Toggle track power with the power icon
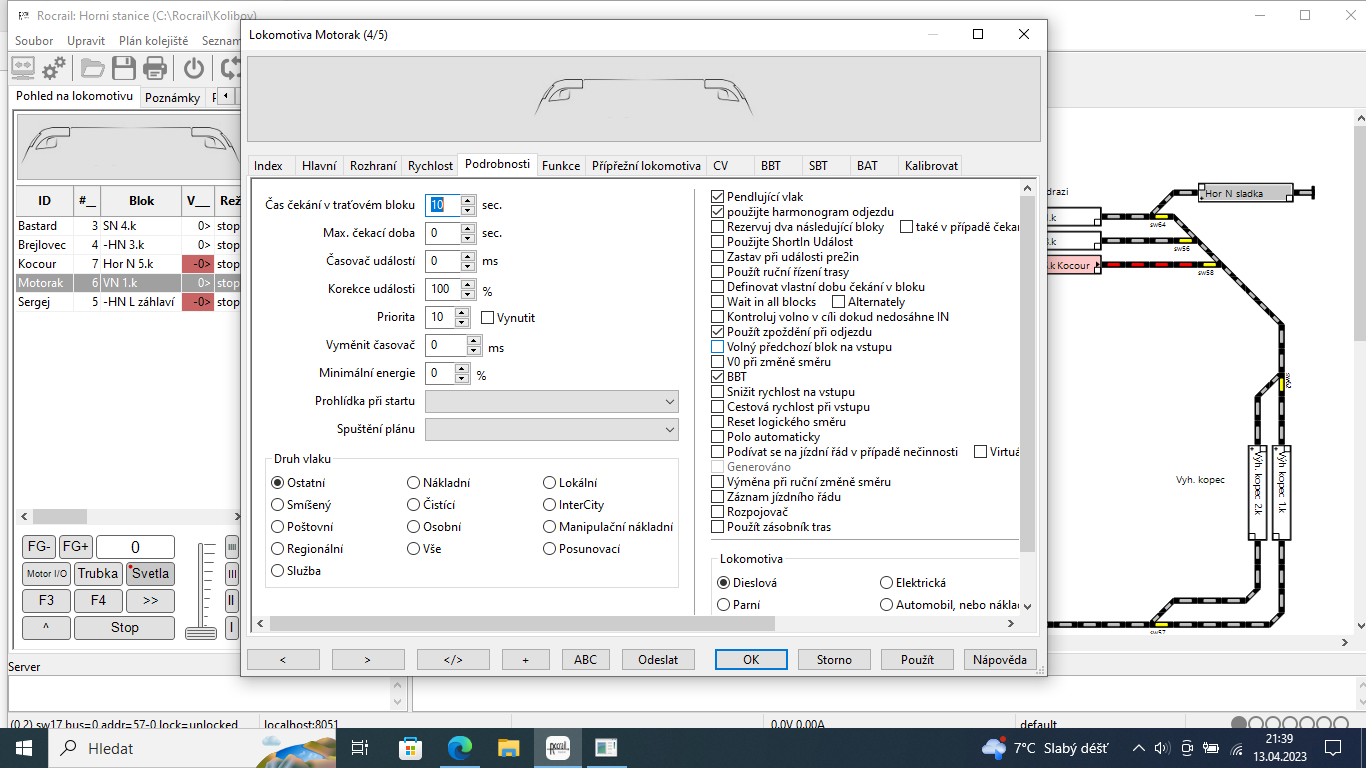The height and width of the screenshot is (768, 1366). pos(194,68)
